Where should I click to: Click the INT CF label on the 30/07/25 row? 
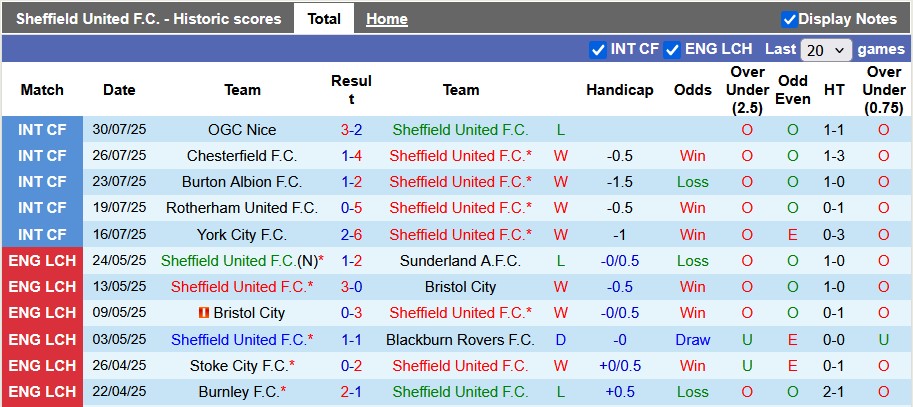pos(42,130)
